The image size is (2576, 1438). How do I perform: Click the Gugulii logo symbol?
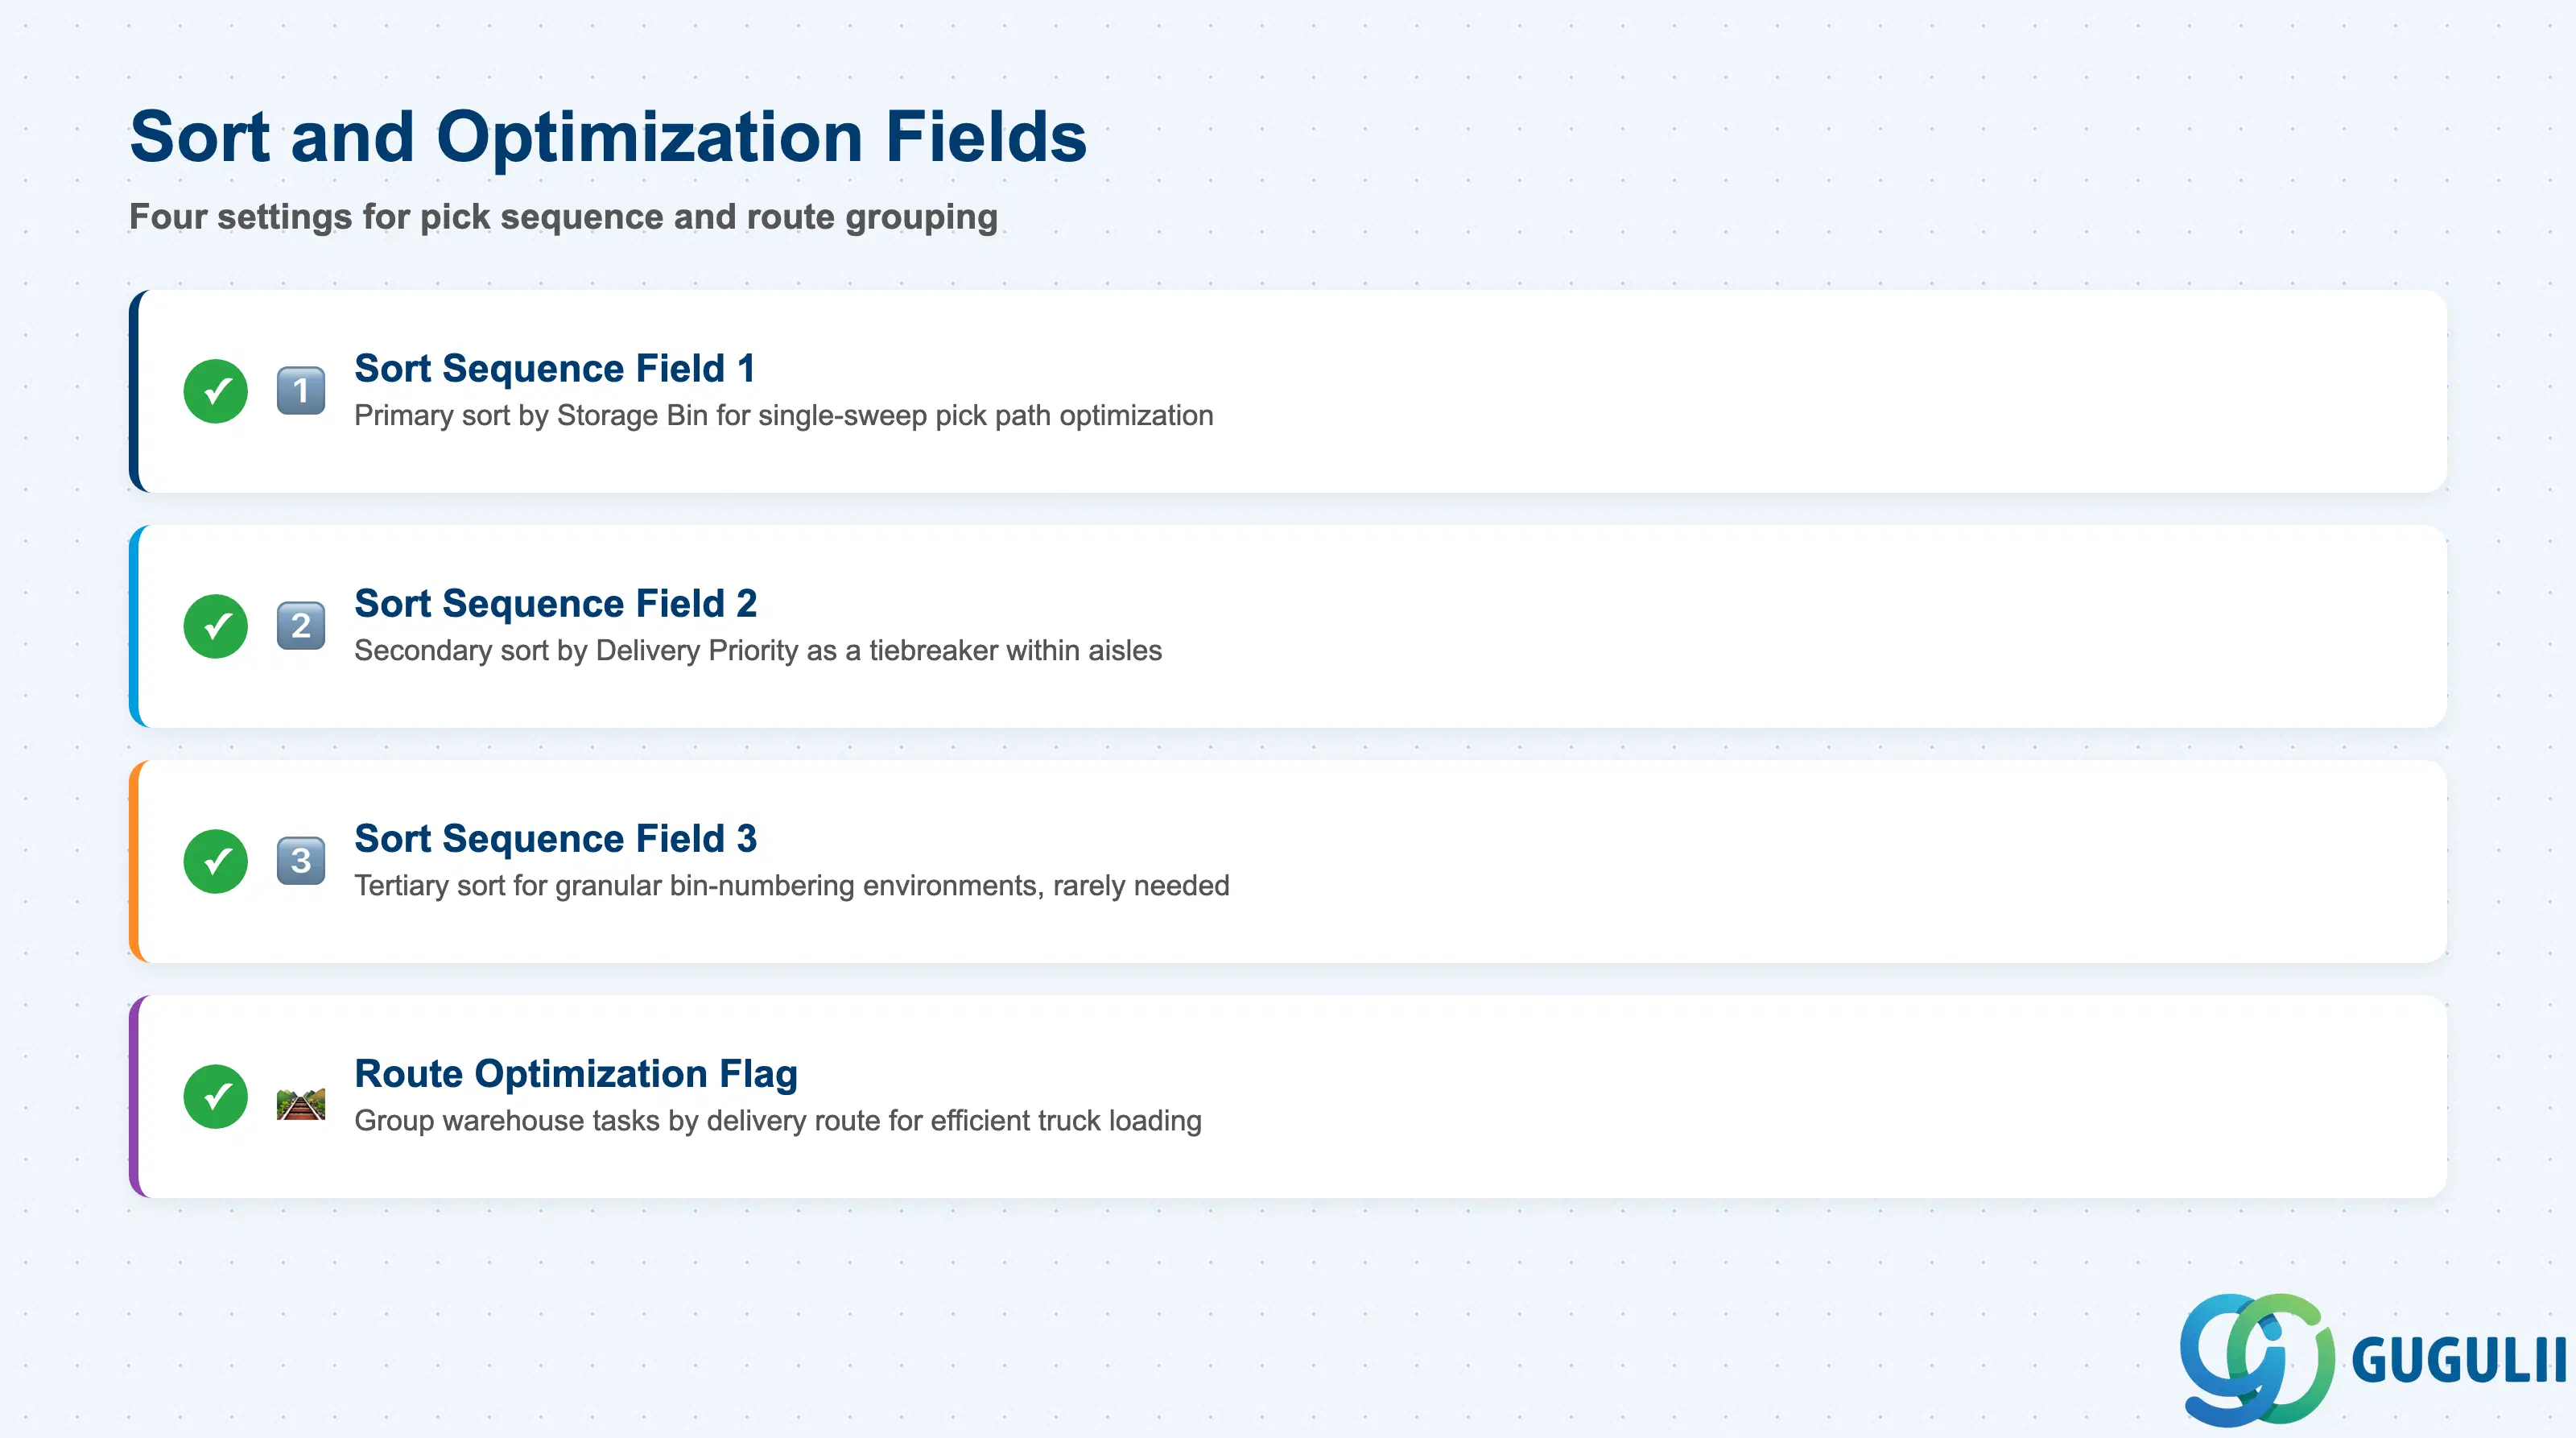pos(2257,1359)
